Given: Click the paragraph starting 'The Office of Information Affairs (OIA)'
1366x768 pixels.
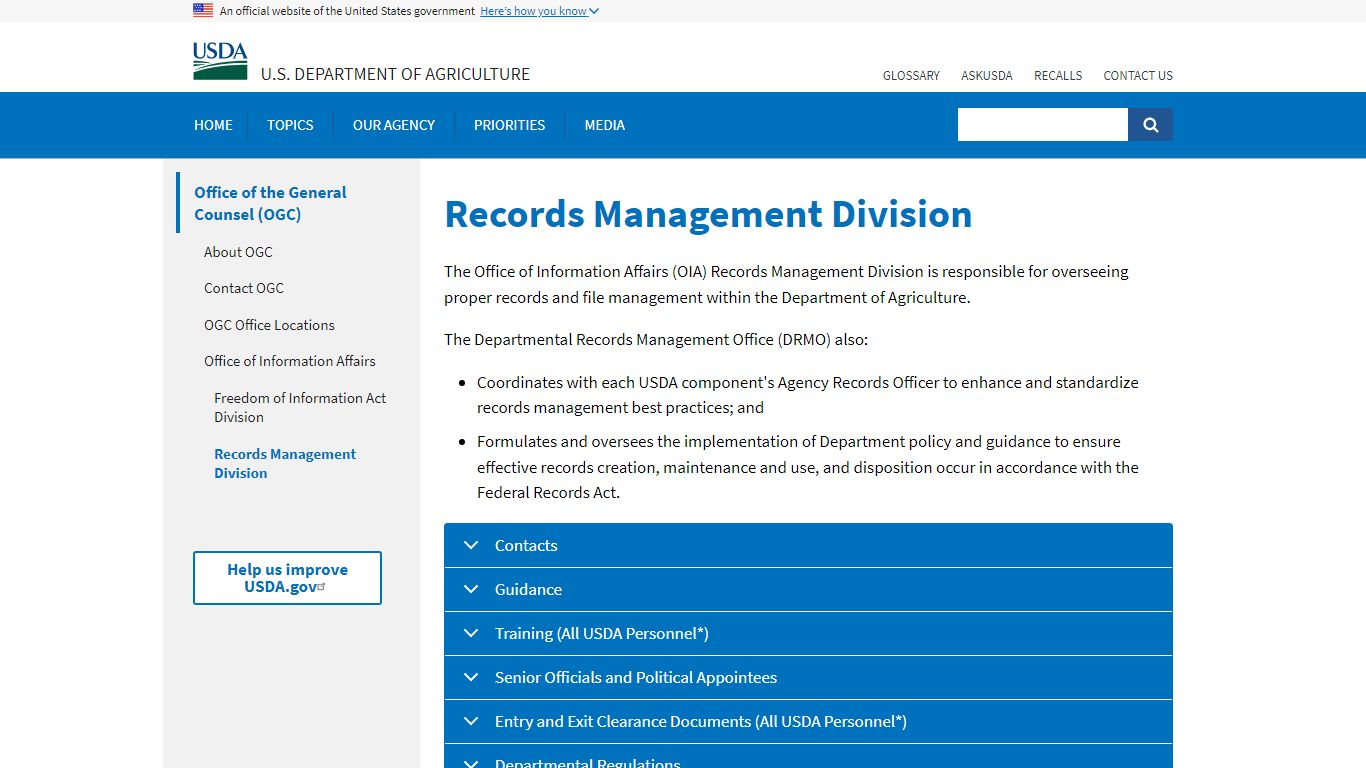Looking at the screenshot, I should click(x=786, y=284).
